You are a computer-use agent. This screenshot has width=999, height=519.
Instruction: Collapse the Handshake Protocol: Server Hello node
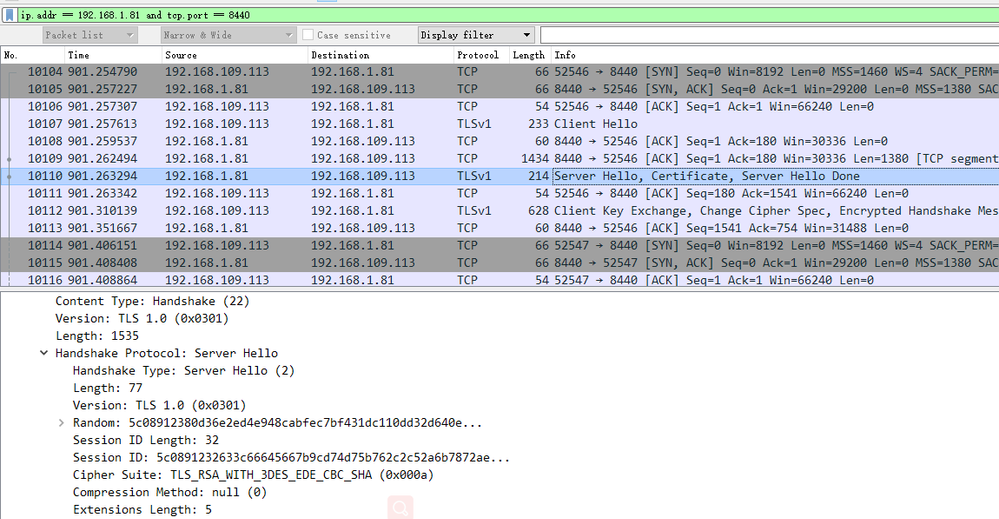click(44, 353)
